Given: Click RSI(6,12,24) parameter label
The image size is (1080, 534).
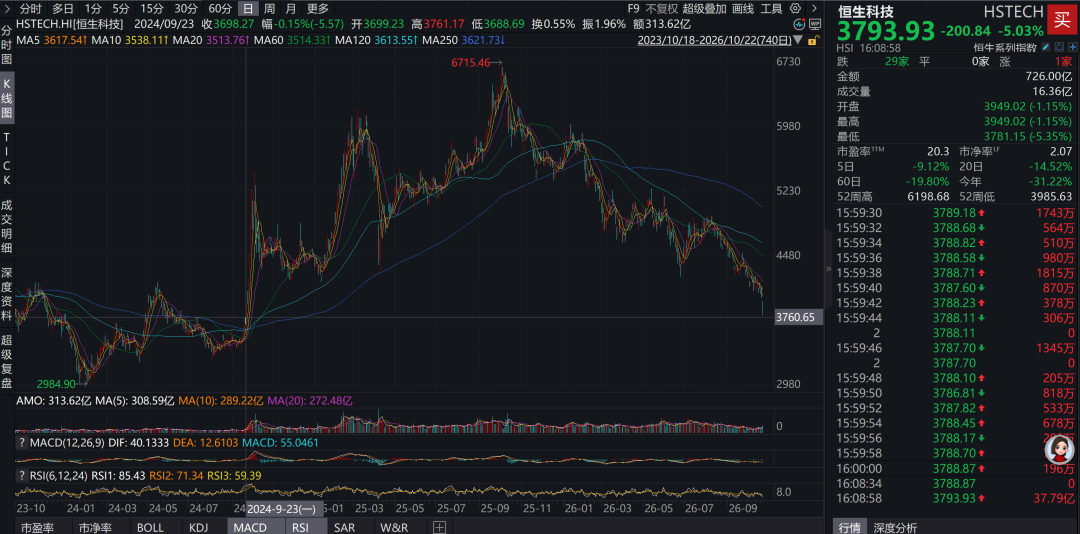Looking at the screenshot, I should pyautogui.click(x=59, y=475).
